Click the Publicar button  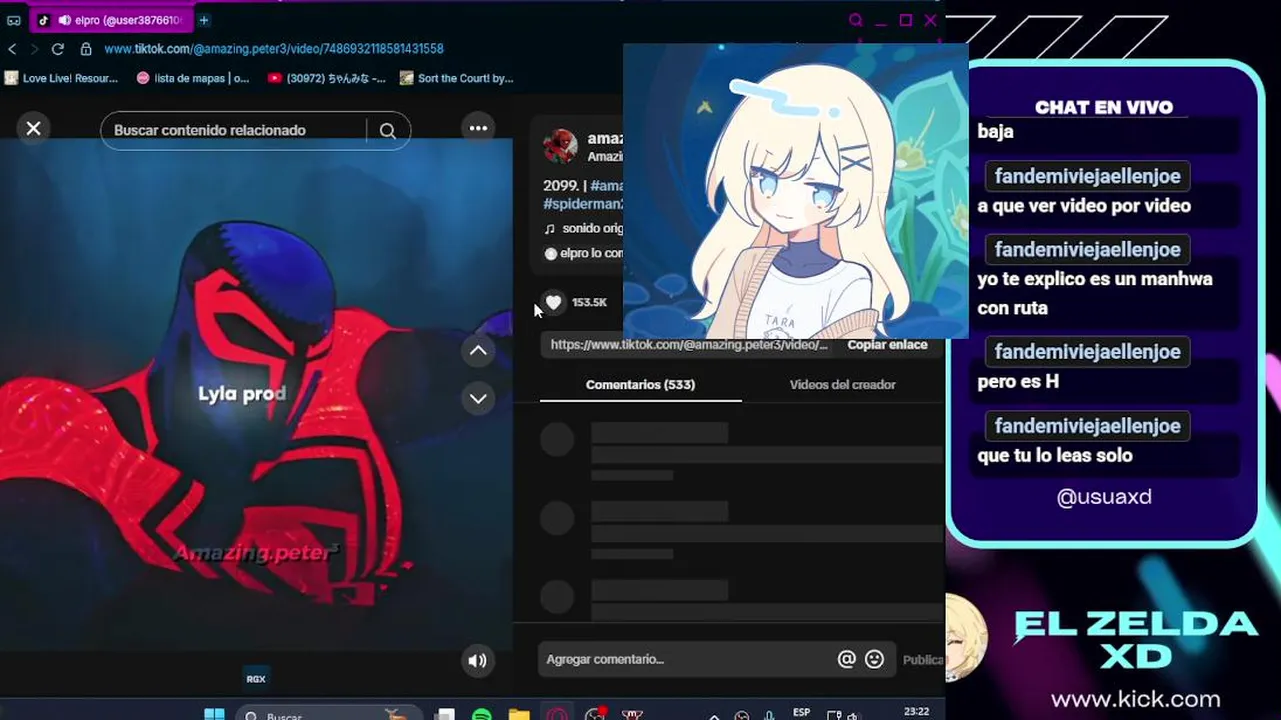click(x=923, y=659)
